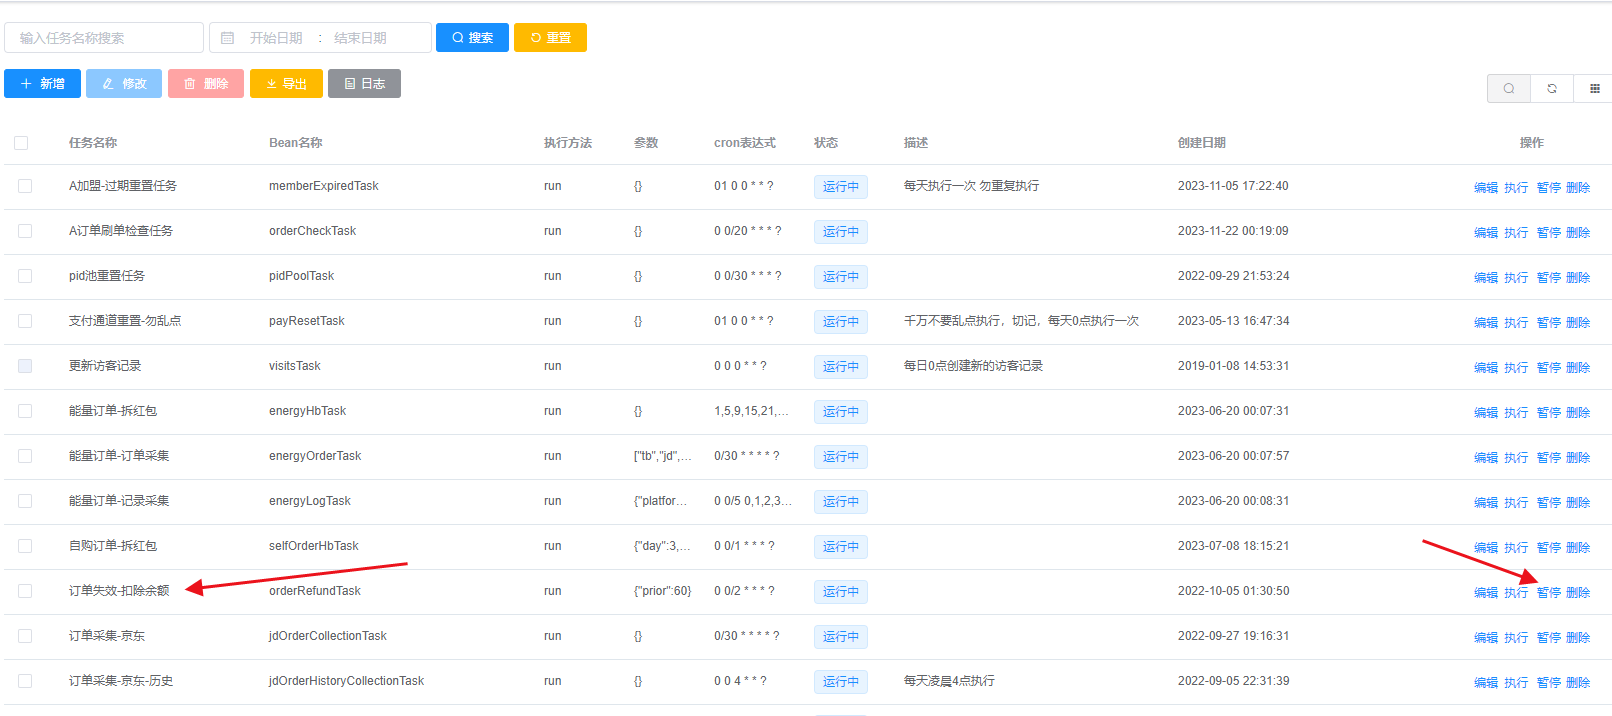Click the blue 搜索 search button
Image resolution: width=1612 pixels, height=716 pixels.
click(472, 38)
